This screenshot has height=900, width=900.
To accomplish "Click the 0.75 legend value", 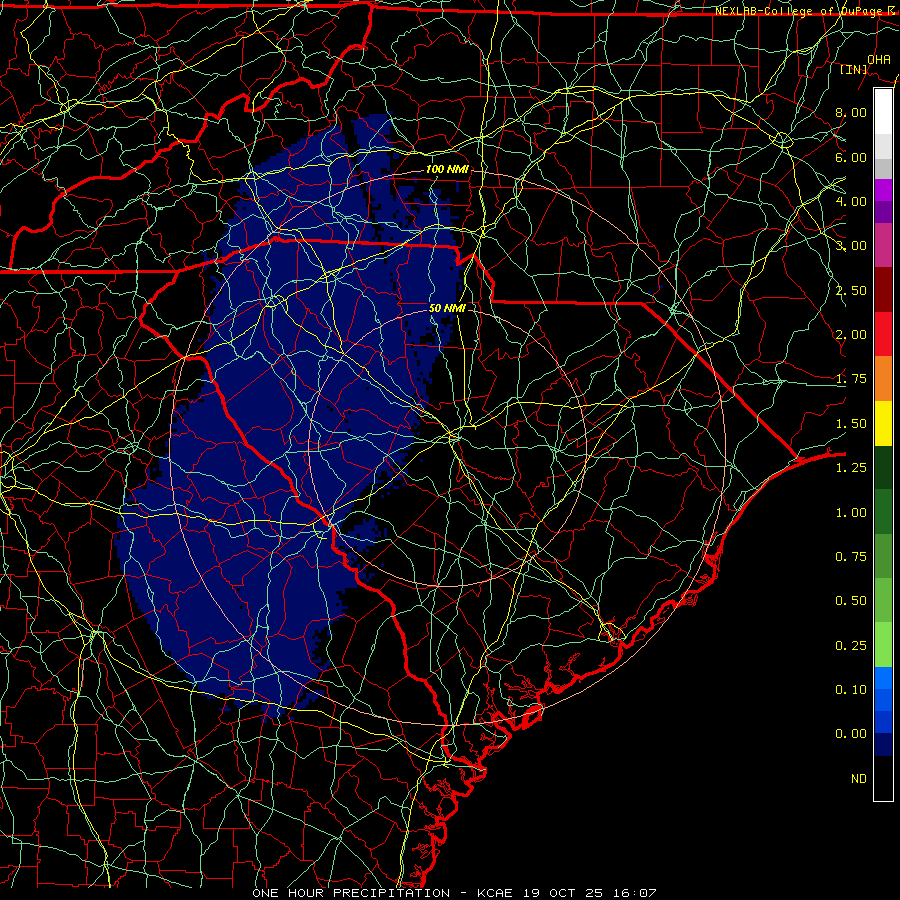I will point(851,556).
